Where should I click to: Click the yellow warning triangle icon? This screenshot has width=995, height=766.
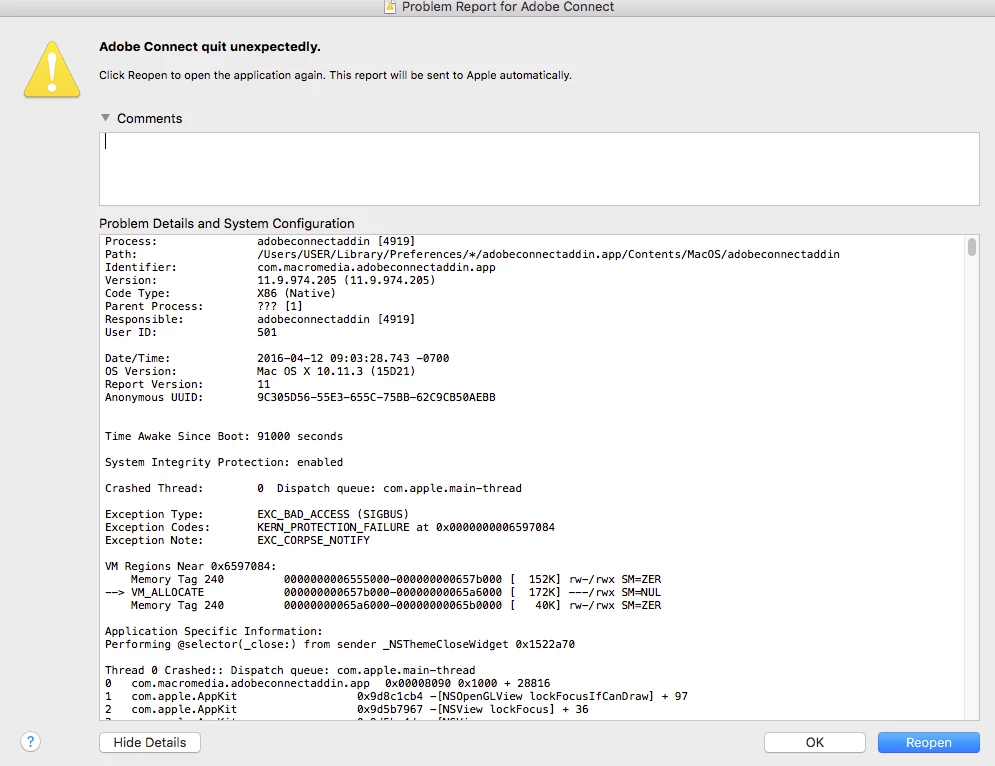pyautogui.click(x=52, y=70)
